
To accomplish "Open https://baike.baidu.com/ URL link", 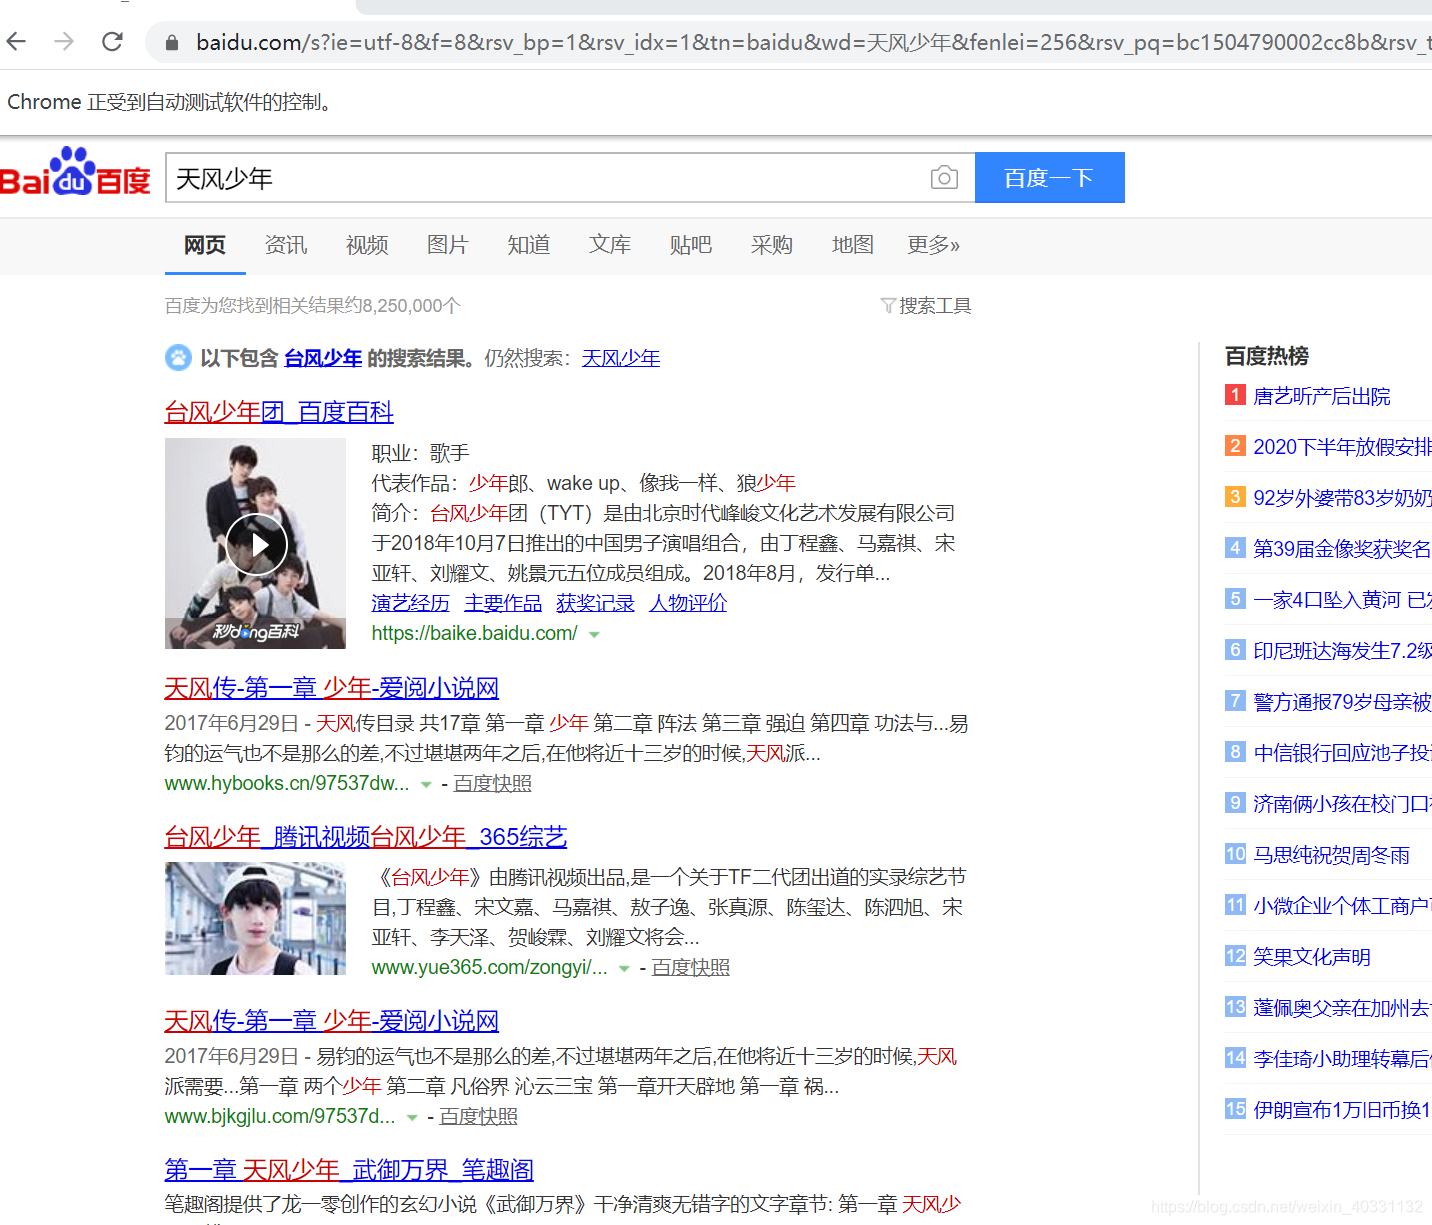I will click(x=475, y=633).
